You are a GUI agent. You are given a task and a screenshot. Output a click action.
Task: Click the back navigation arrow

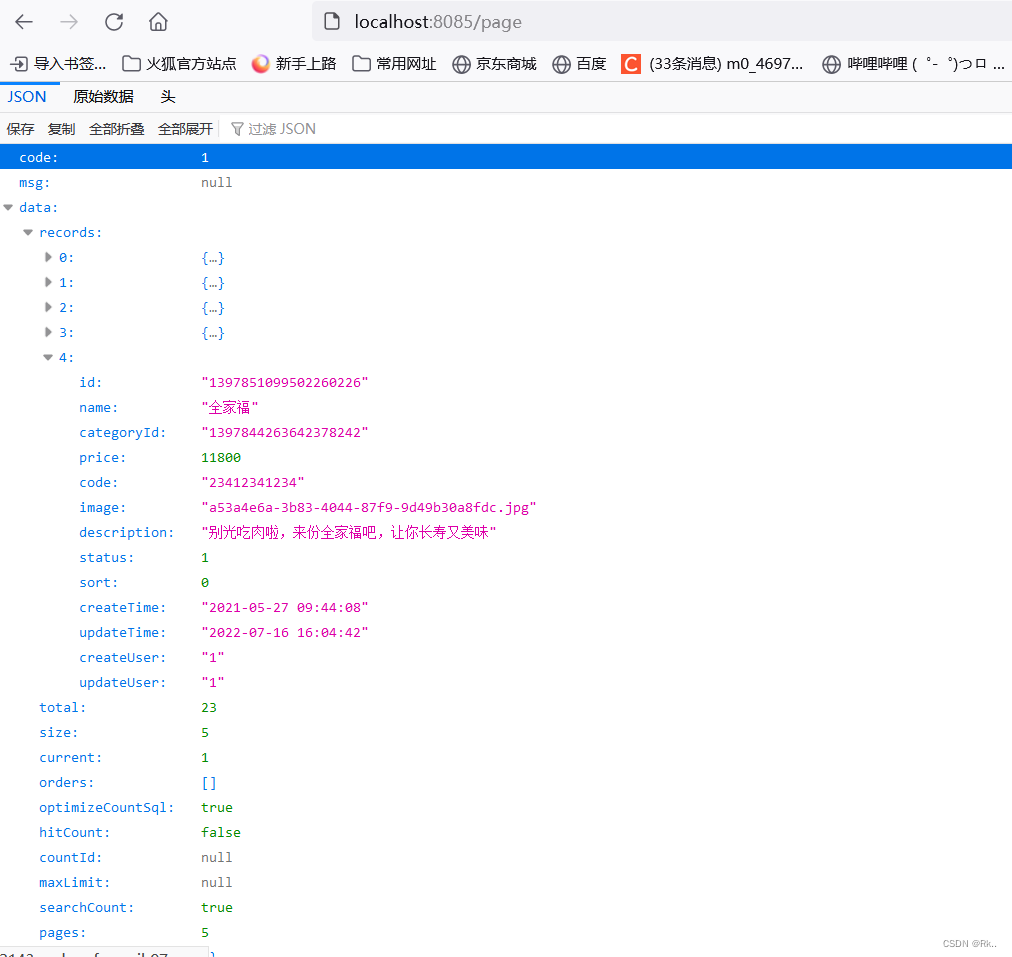pyautogui.click(x=23, y=21)
